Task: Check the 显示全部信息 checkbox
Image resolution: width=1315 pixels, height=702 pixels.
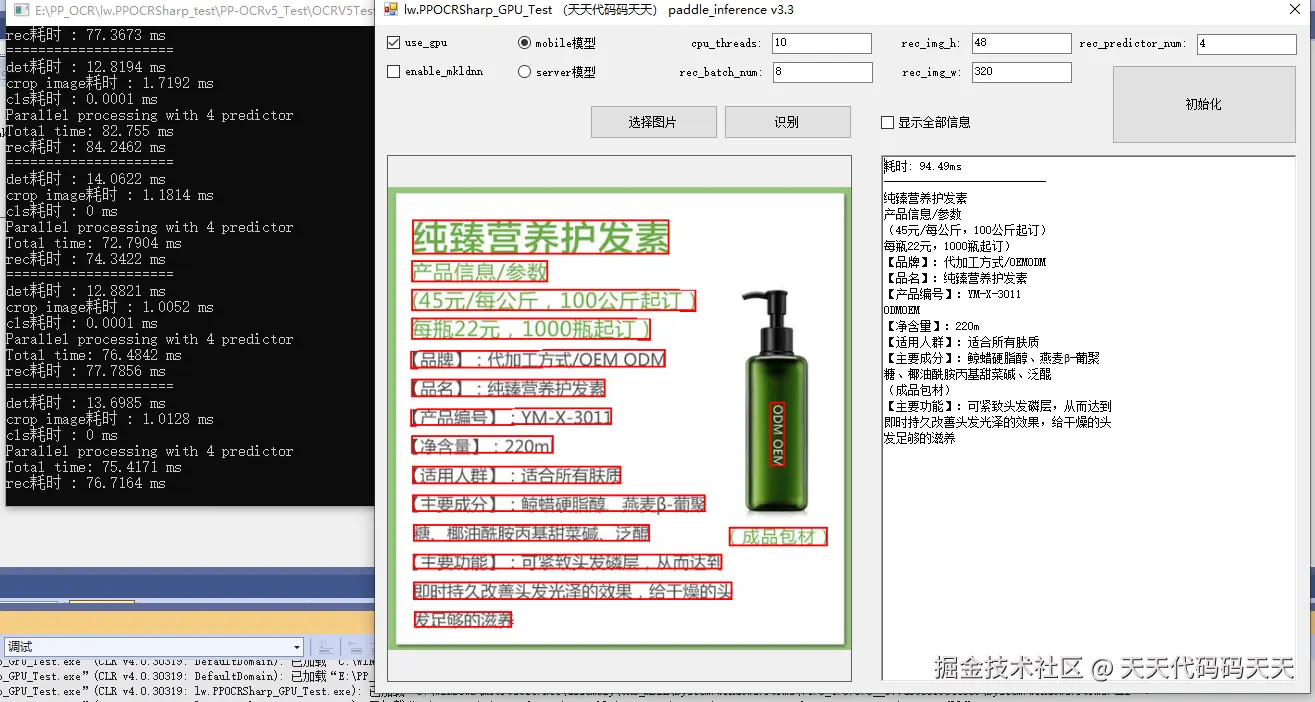Action: coord(886,122)
